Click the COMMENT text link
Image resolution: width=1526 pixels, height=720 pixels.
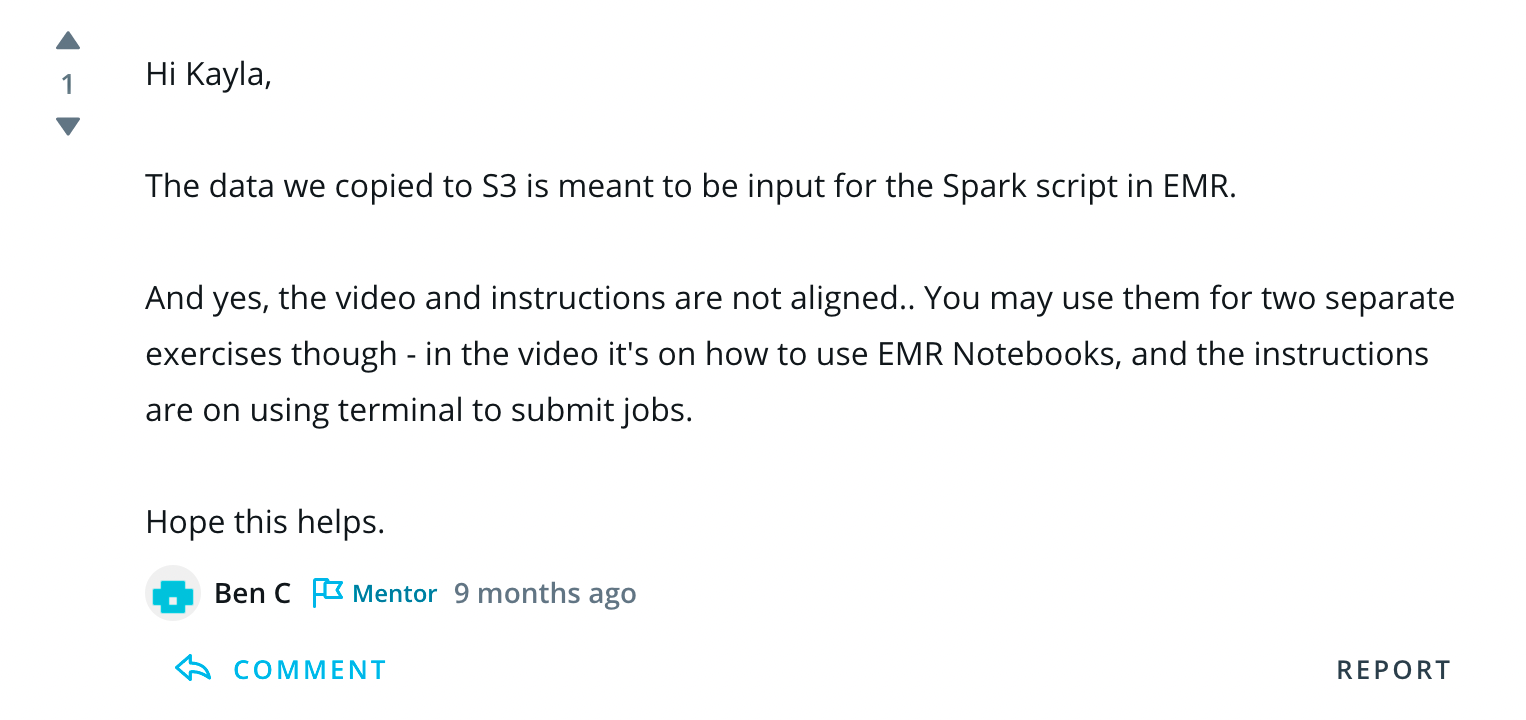pos(310,670)
